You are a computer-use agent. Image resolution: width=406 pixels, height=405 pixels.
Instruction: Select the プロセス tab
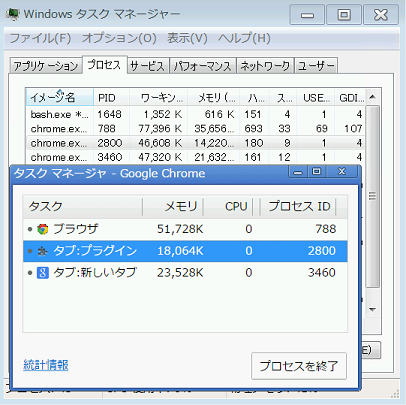click(104, 64)
